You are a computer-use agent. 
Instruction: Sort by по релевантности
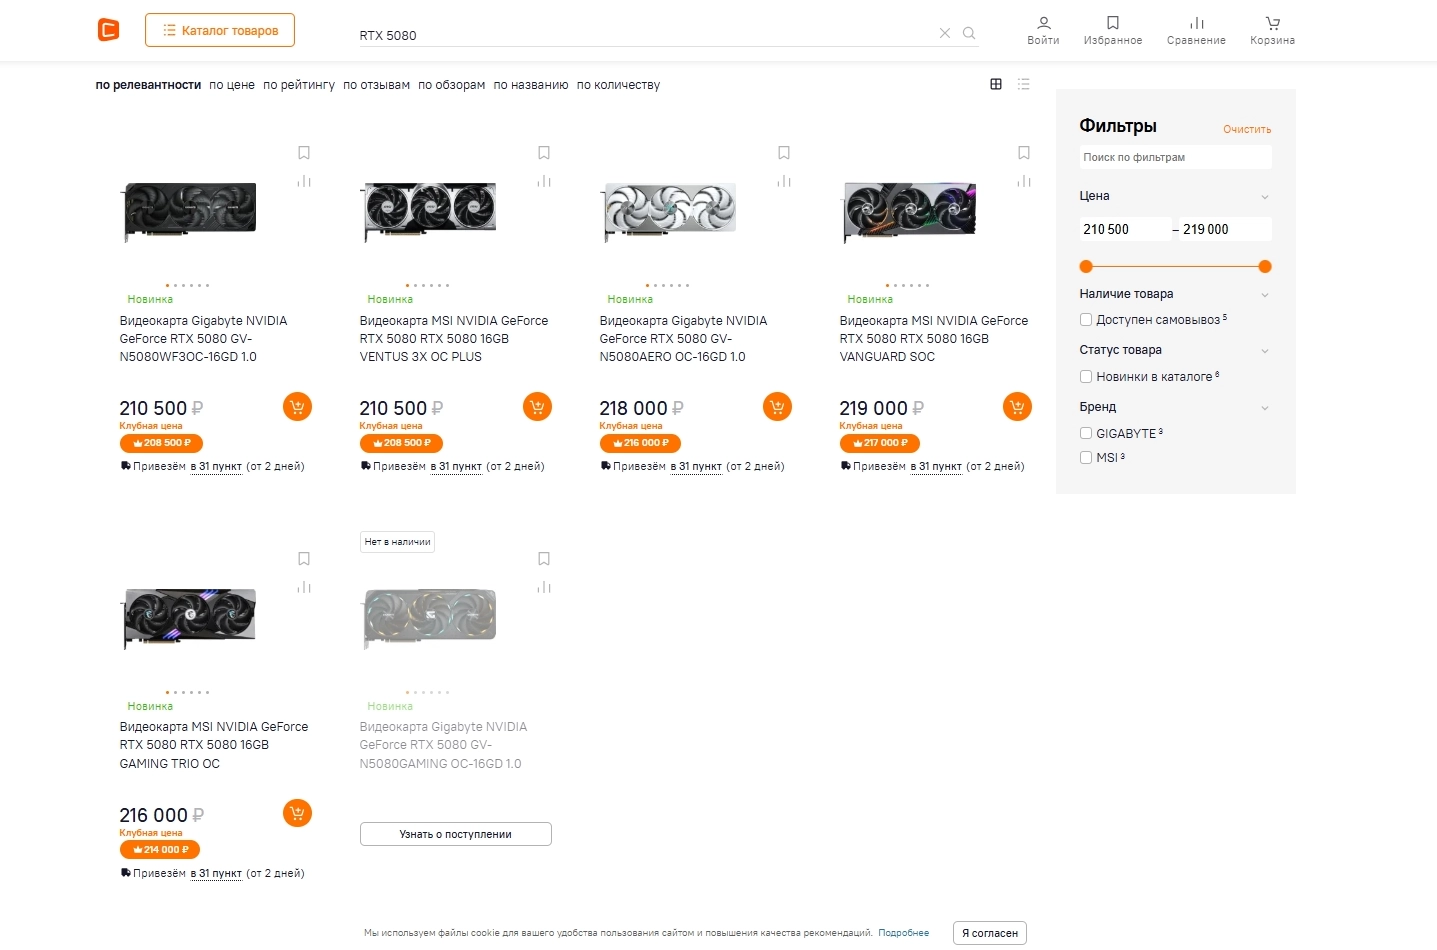[x=148, y=85]
